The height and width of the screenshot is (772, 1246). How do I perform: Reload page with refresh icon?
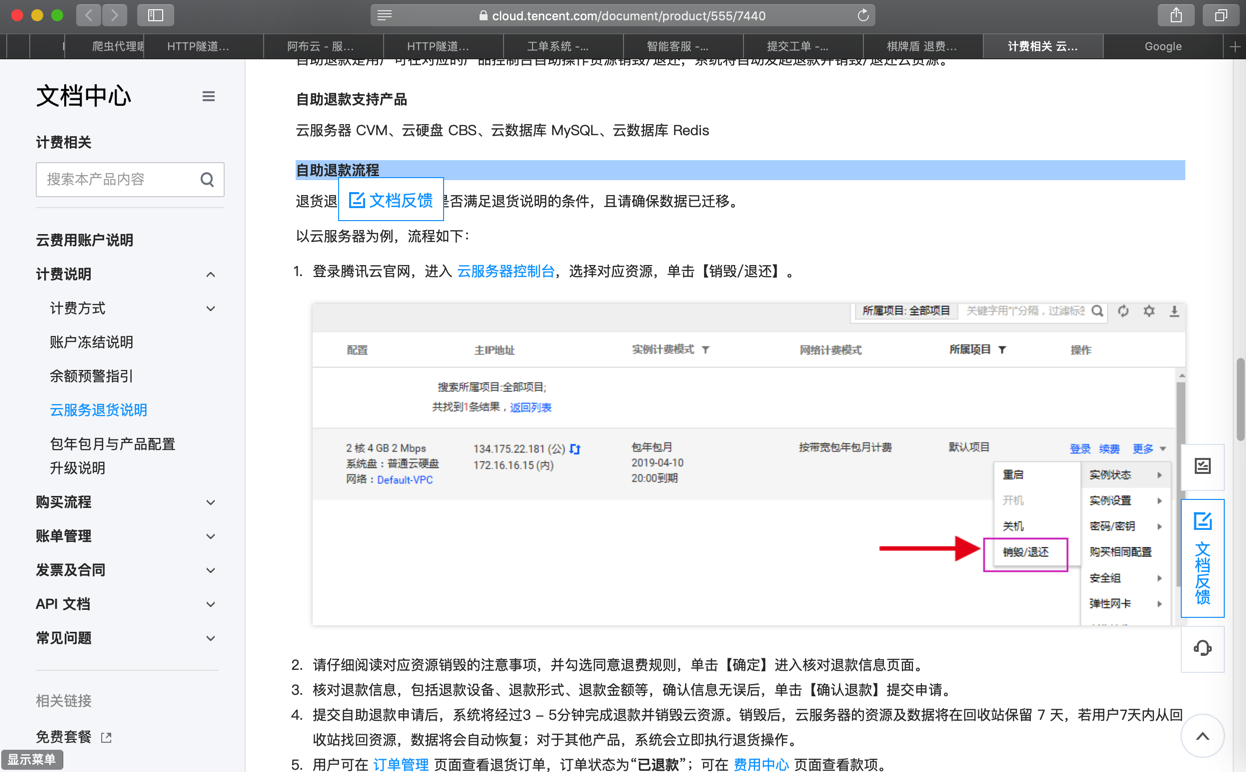863,15
